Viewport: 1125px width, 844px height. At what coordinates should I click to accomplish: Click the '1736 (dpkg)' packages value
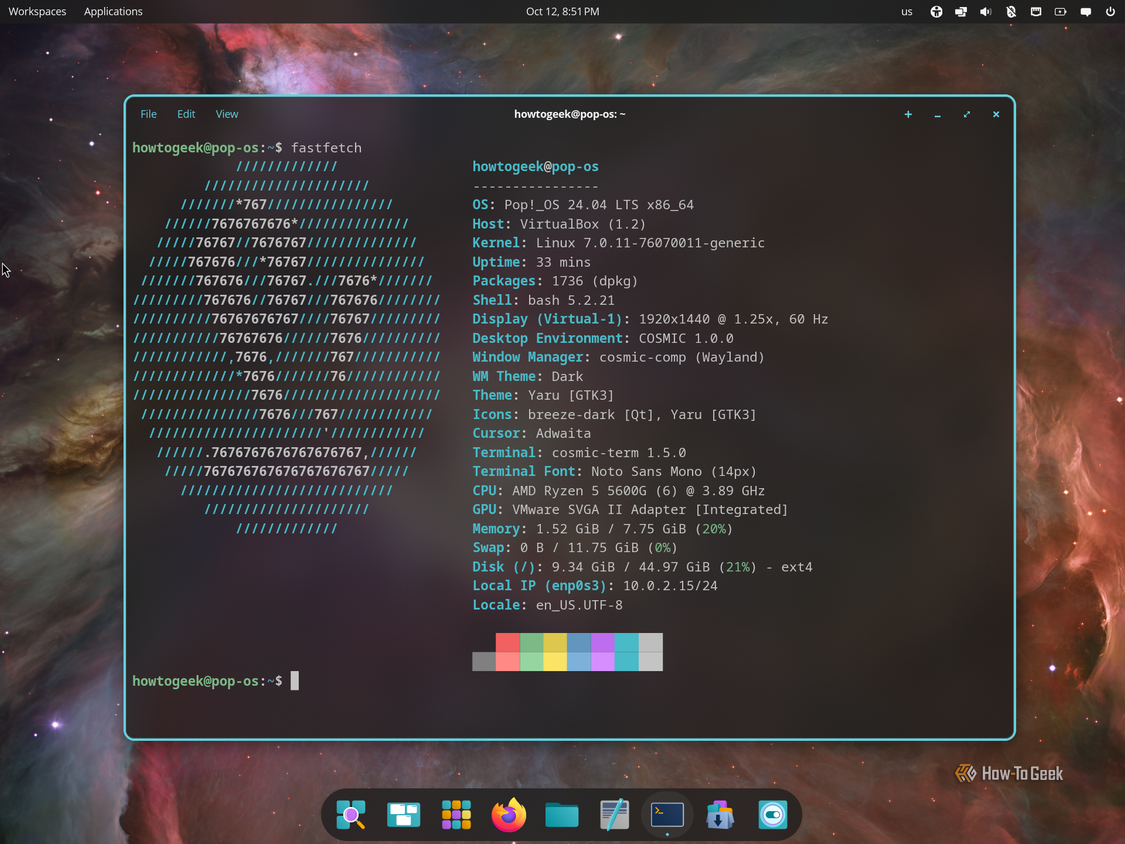click(x=595, y=281)
